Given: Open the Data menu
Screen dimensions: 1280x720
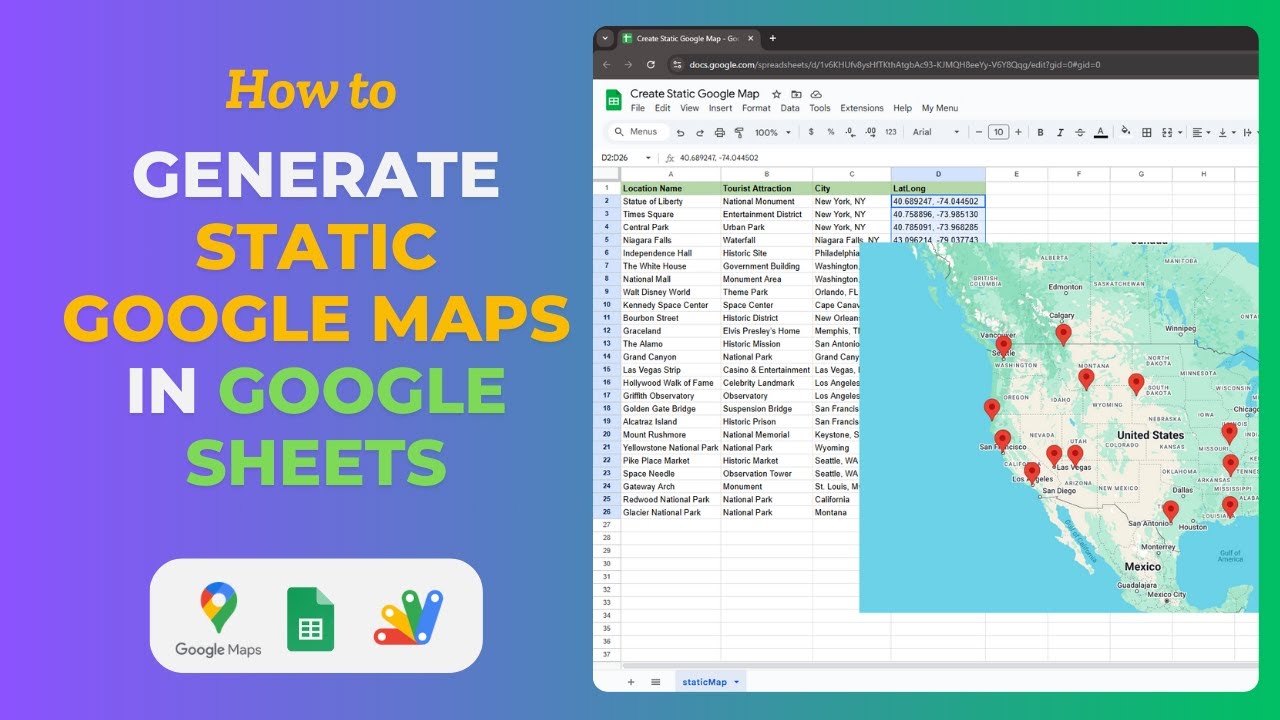Looking at the screenshot, I should coord(790,108).
